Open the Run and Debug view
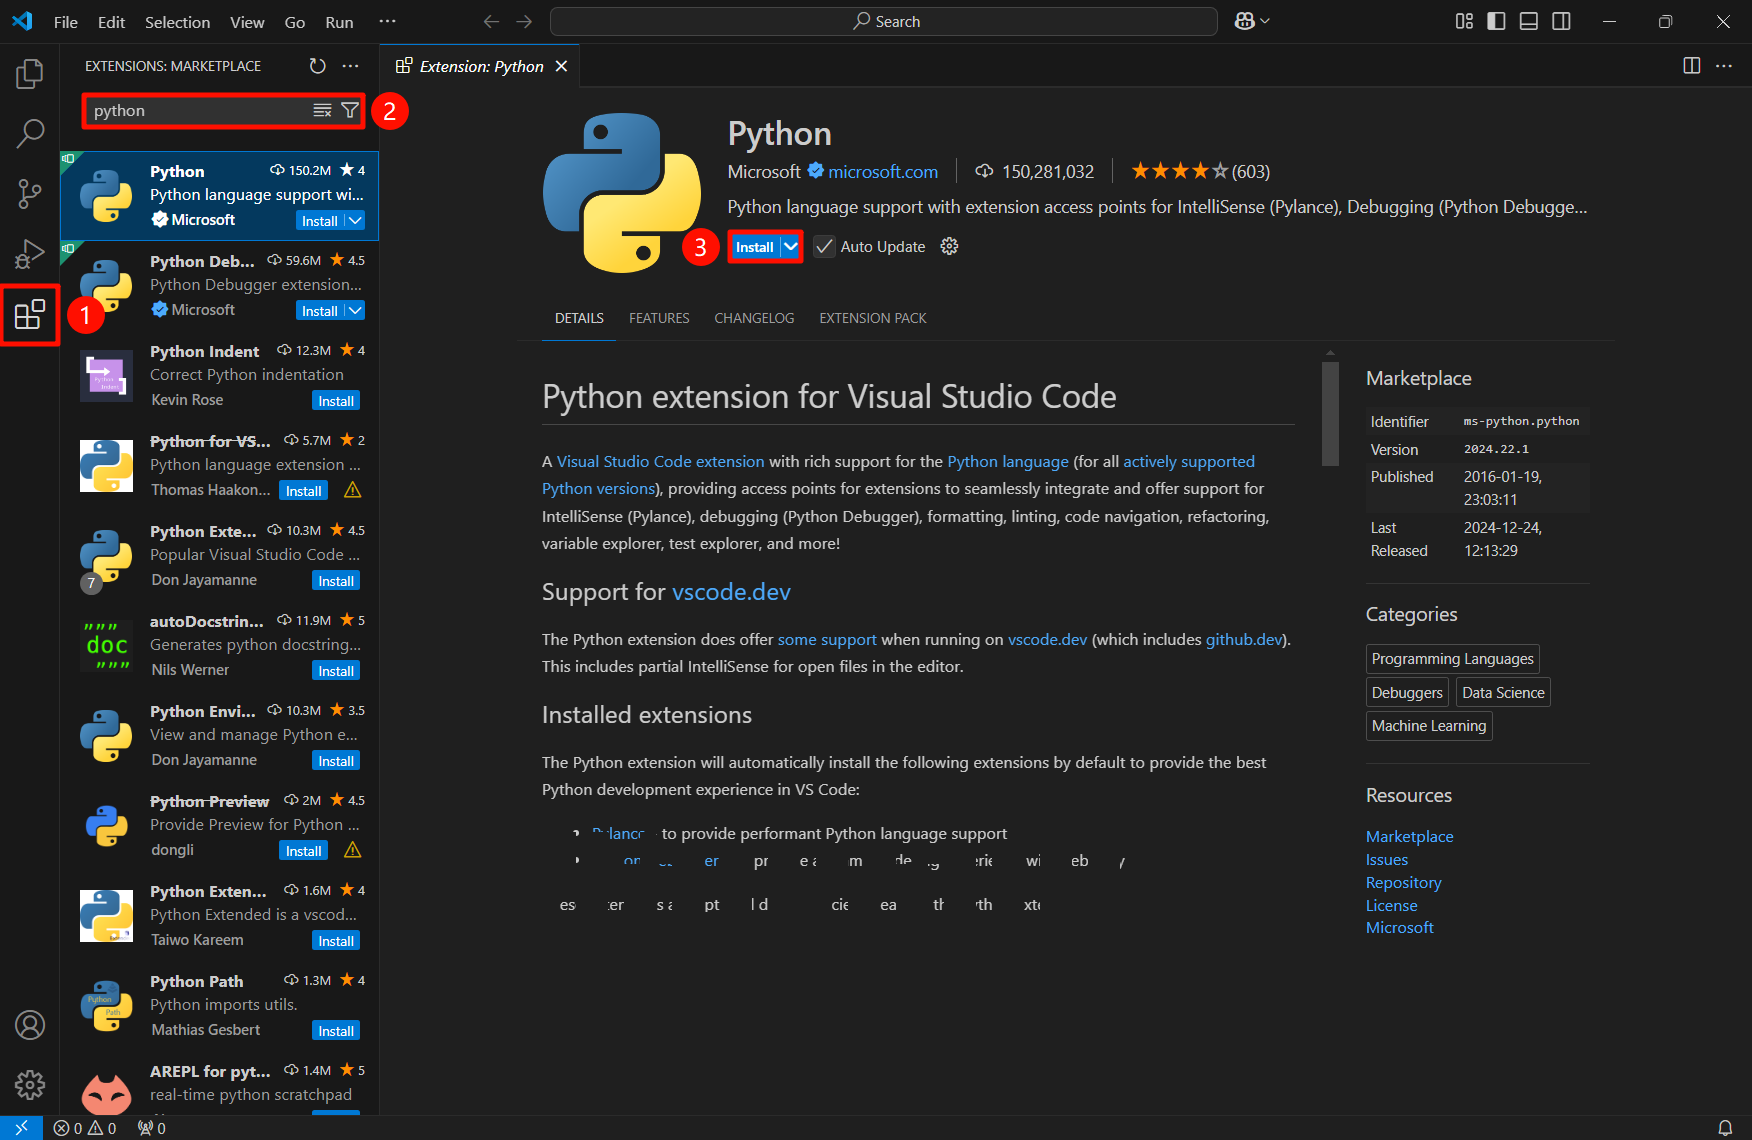Image resolution: width=1752 pixels, height=1140 pixels. click(x=30, y=254)
